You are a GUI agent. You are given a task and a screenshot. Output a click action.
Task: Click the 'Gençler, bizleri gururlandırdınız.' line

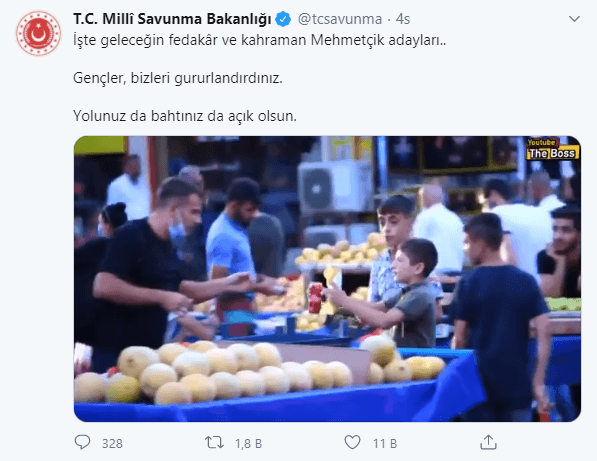click(x=177, y=78)
